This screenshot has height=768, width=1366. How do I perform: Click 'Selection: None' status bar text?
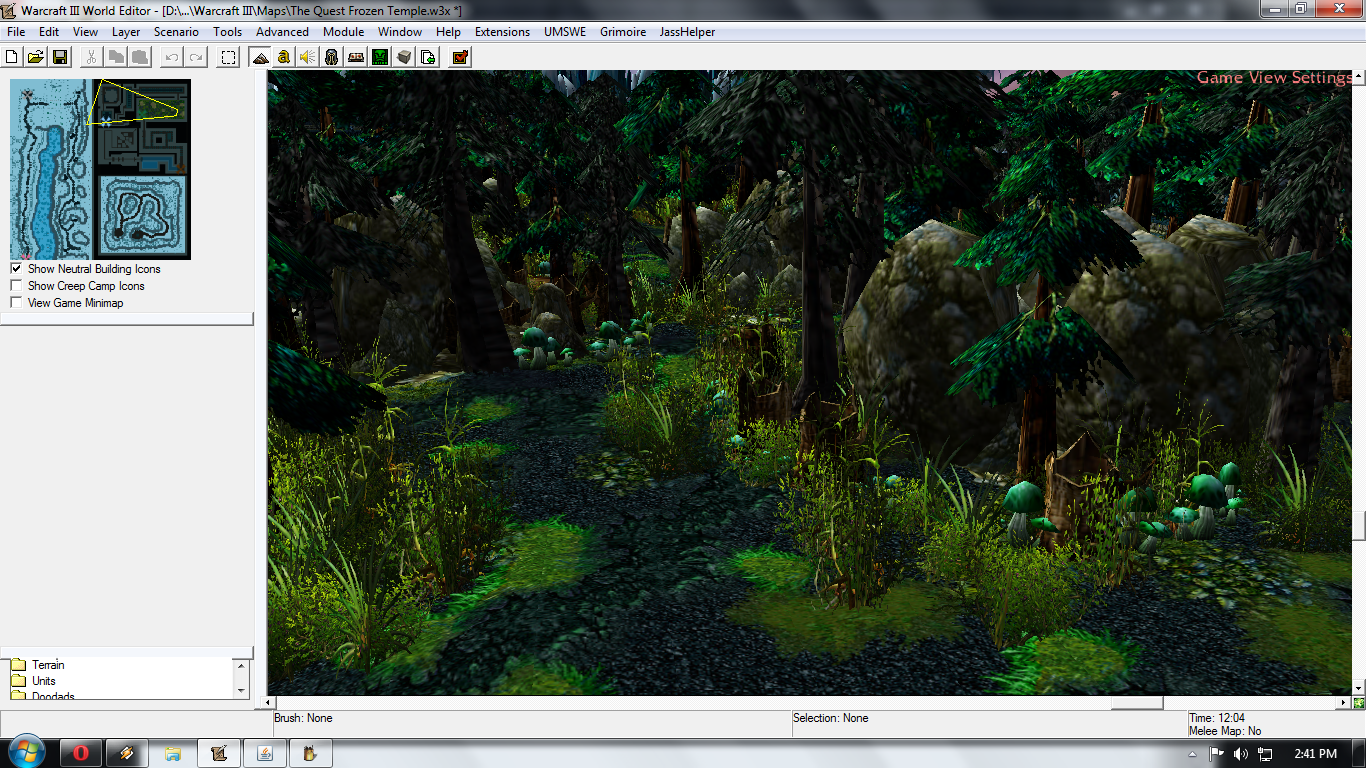831,718
